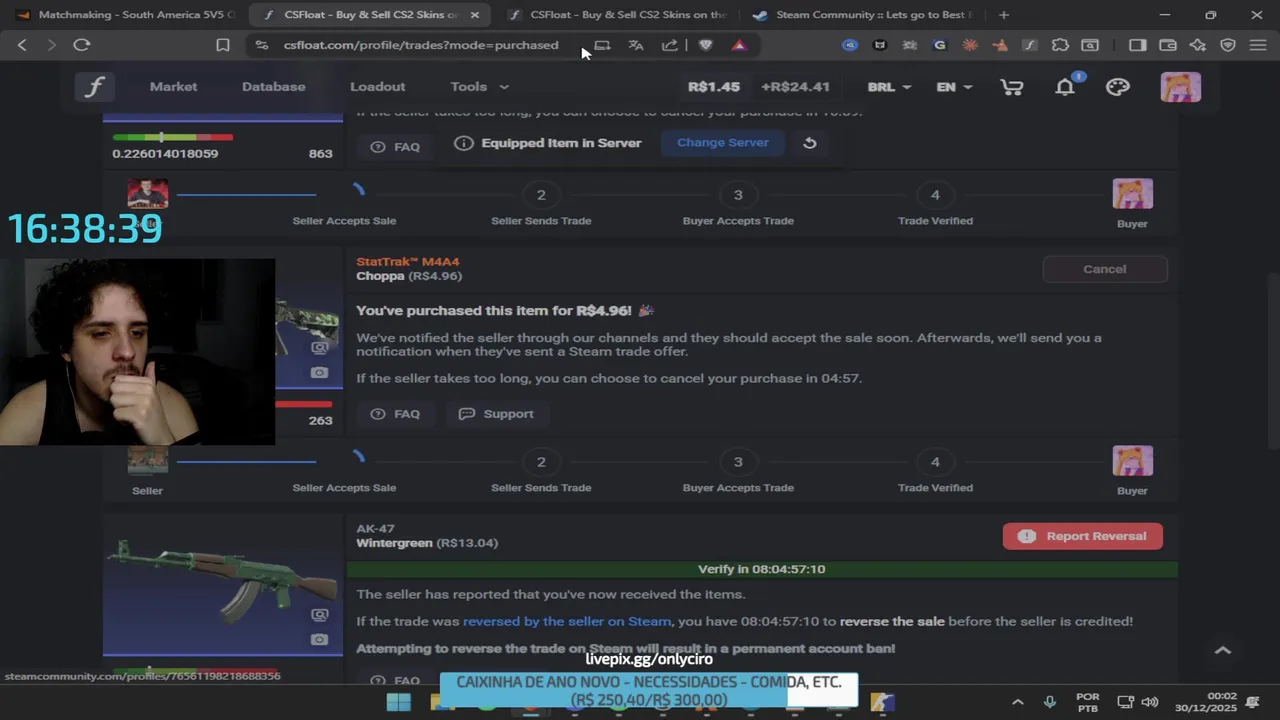Click the lower icon on the M4A4 Choppa image
The image size is (1280, 720).
tap(319, 373)
